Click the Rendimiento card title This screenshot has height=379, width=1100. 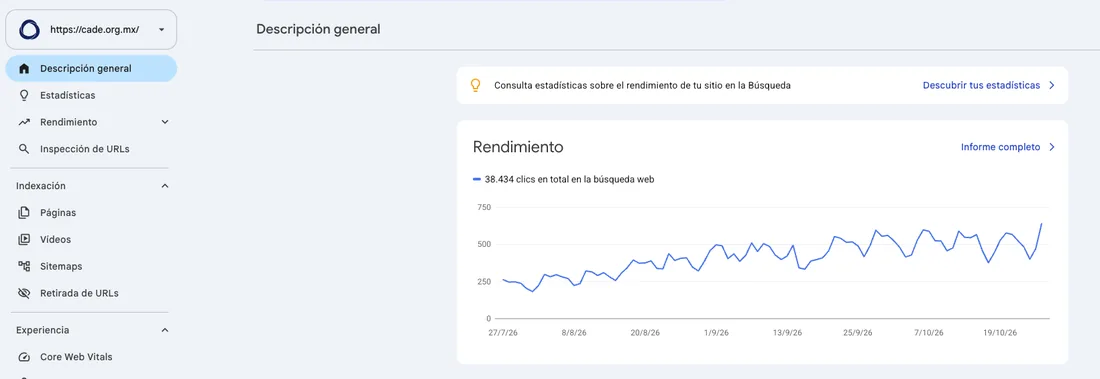518,147
